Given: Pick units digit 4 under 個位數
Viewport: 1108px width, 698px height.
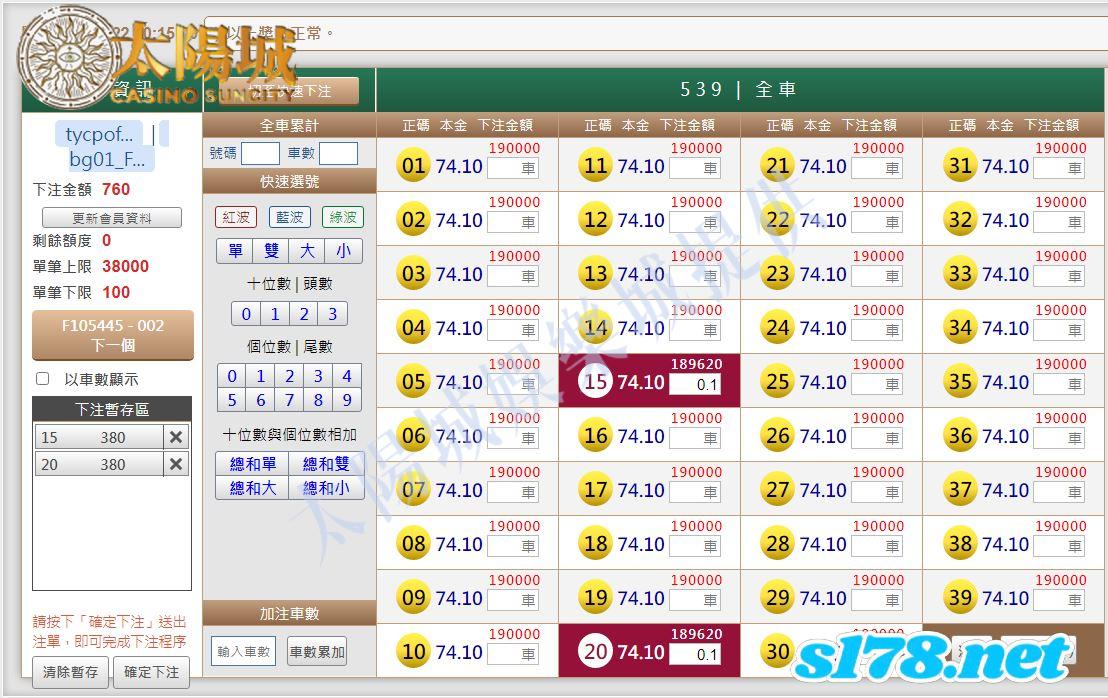Looking at the screenshot, I should 347,376.
